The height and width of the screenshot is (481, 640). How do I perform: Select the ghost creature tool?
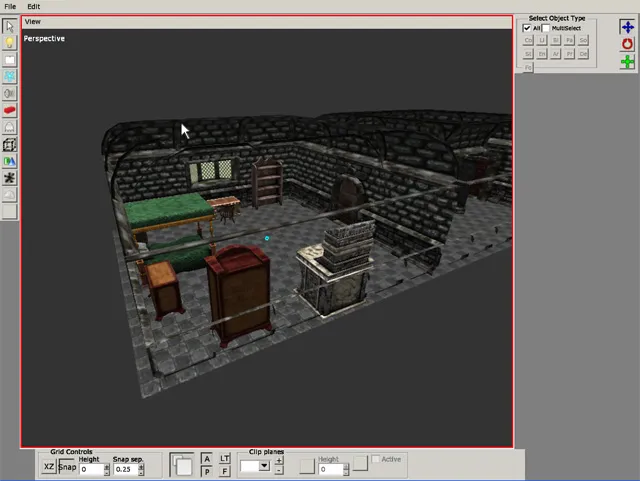coord(9,127)
